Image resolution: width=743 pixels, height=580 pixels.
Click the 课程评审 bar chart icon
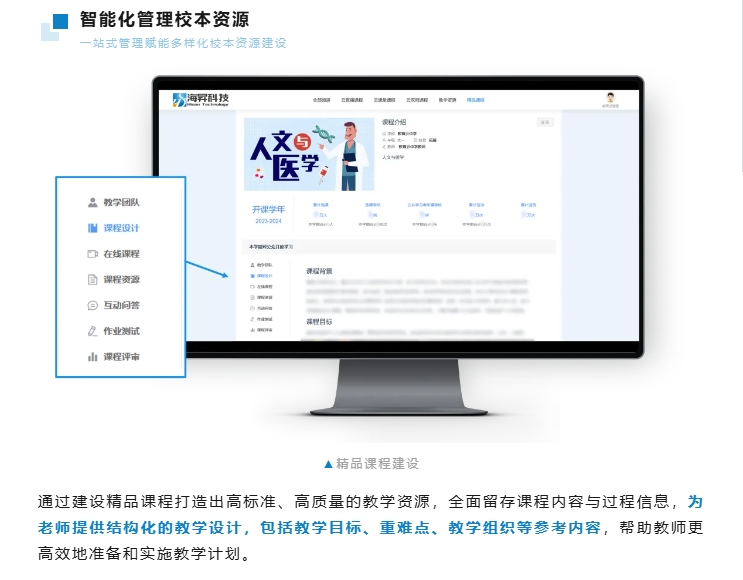[x=93, y=357]
